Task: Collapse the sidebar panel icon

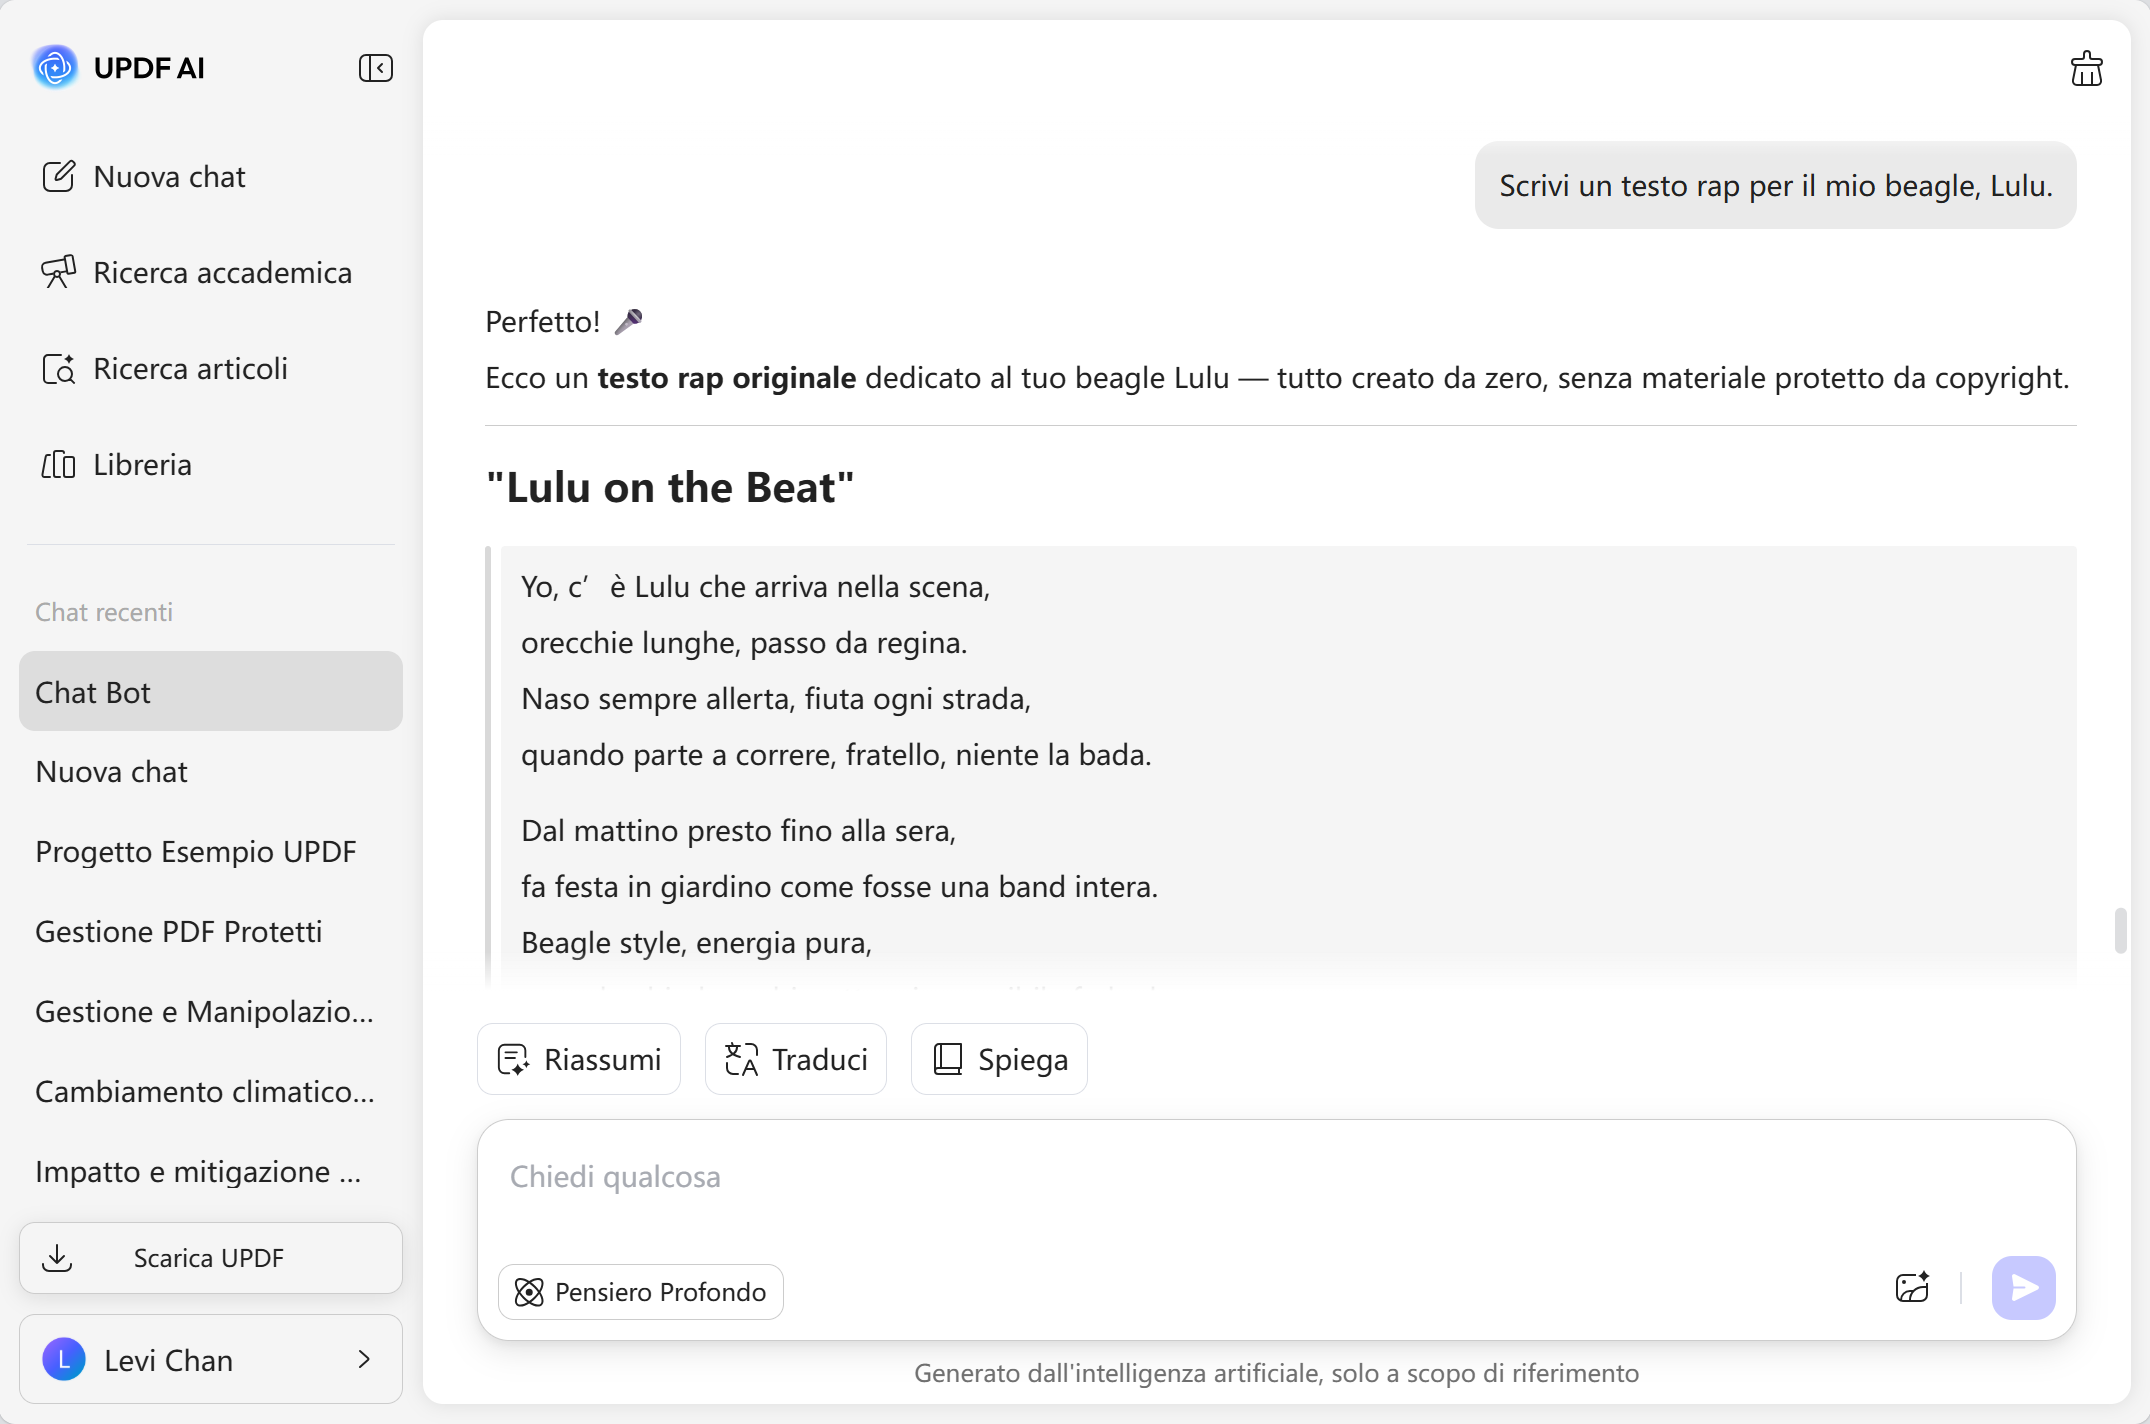Action: click(x=375, y=68)
